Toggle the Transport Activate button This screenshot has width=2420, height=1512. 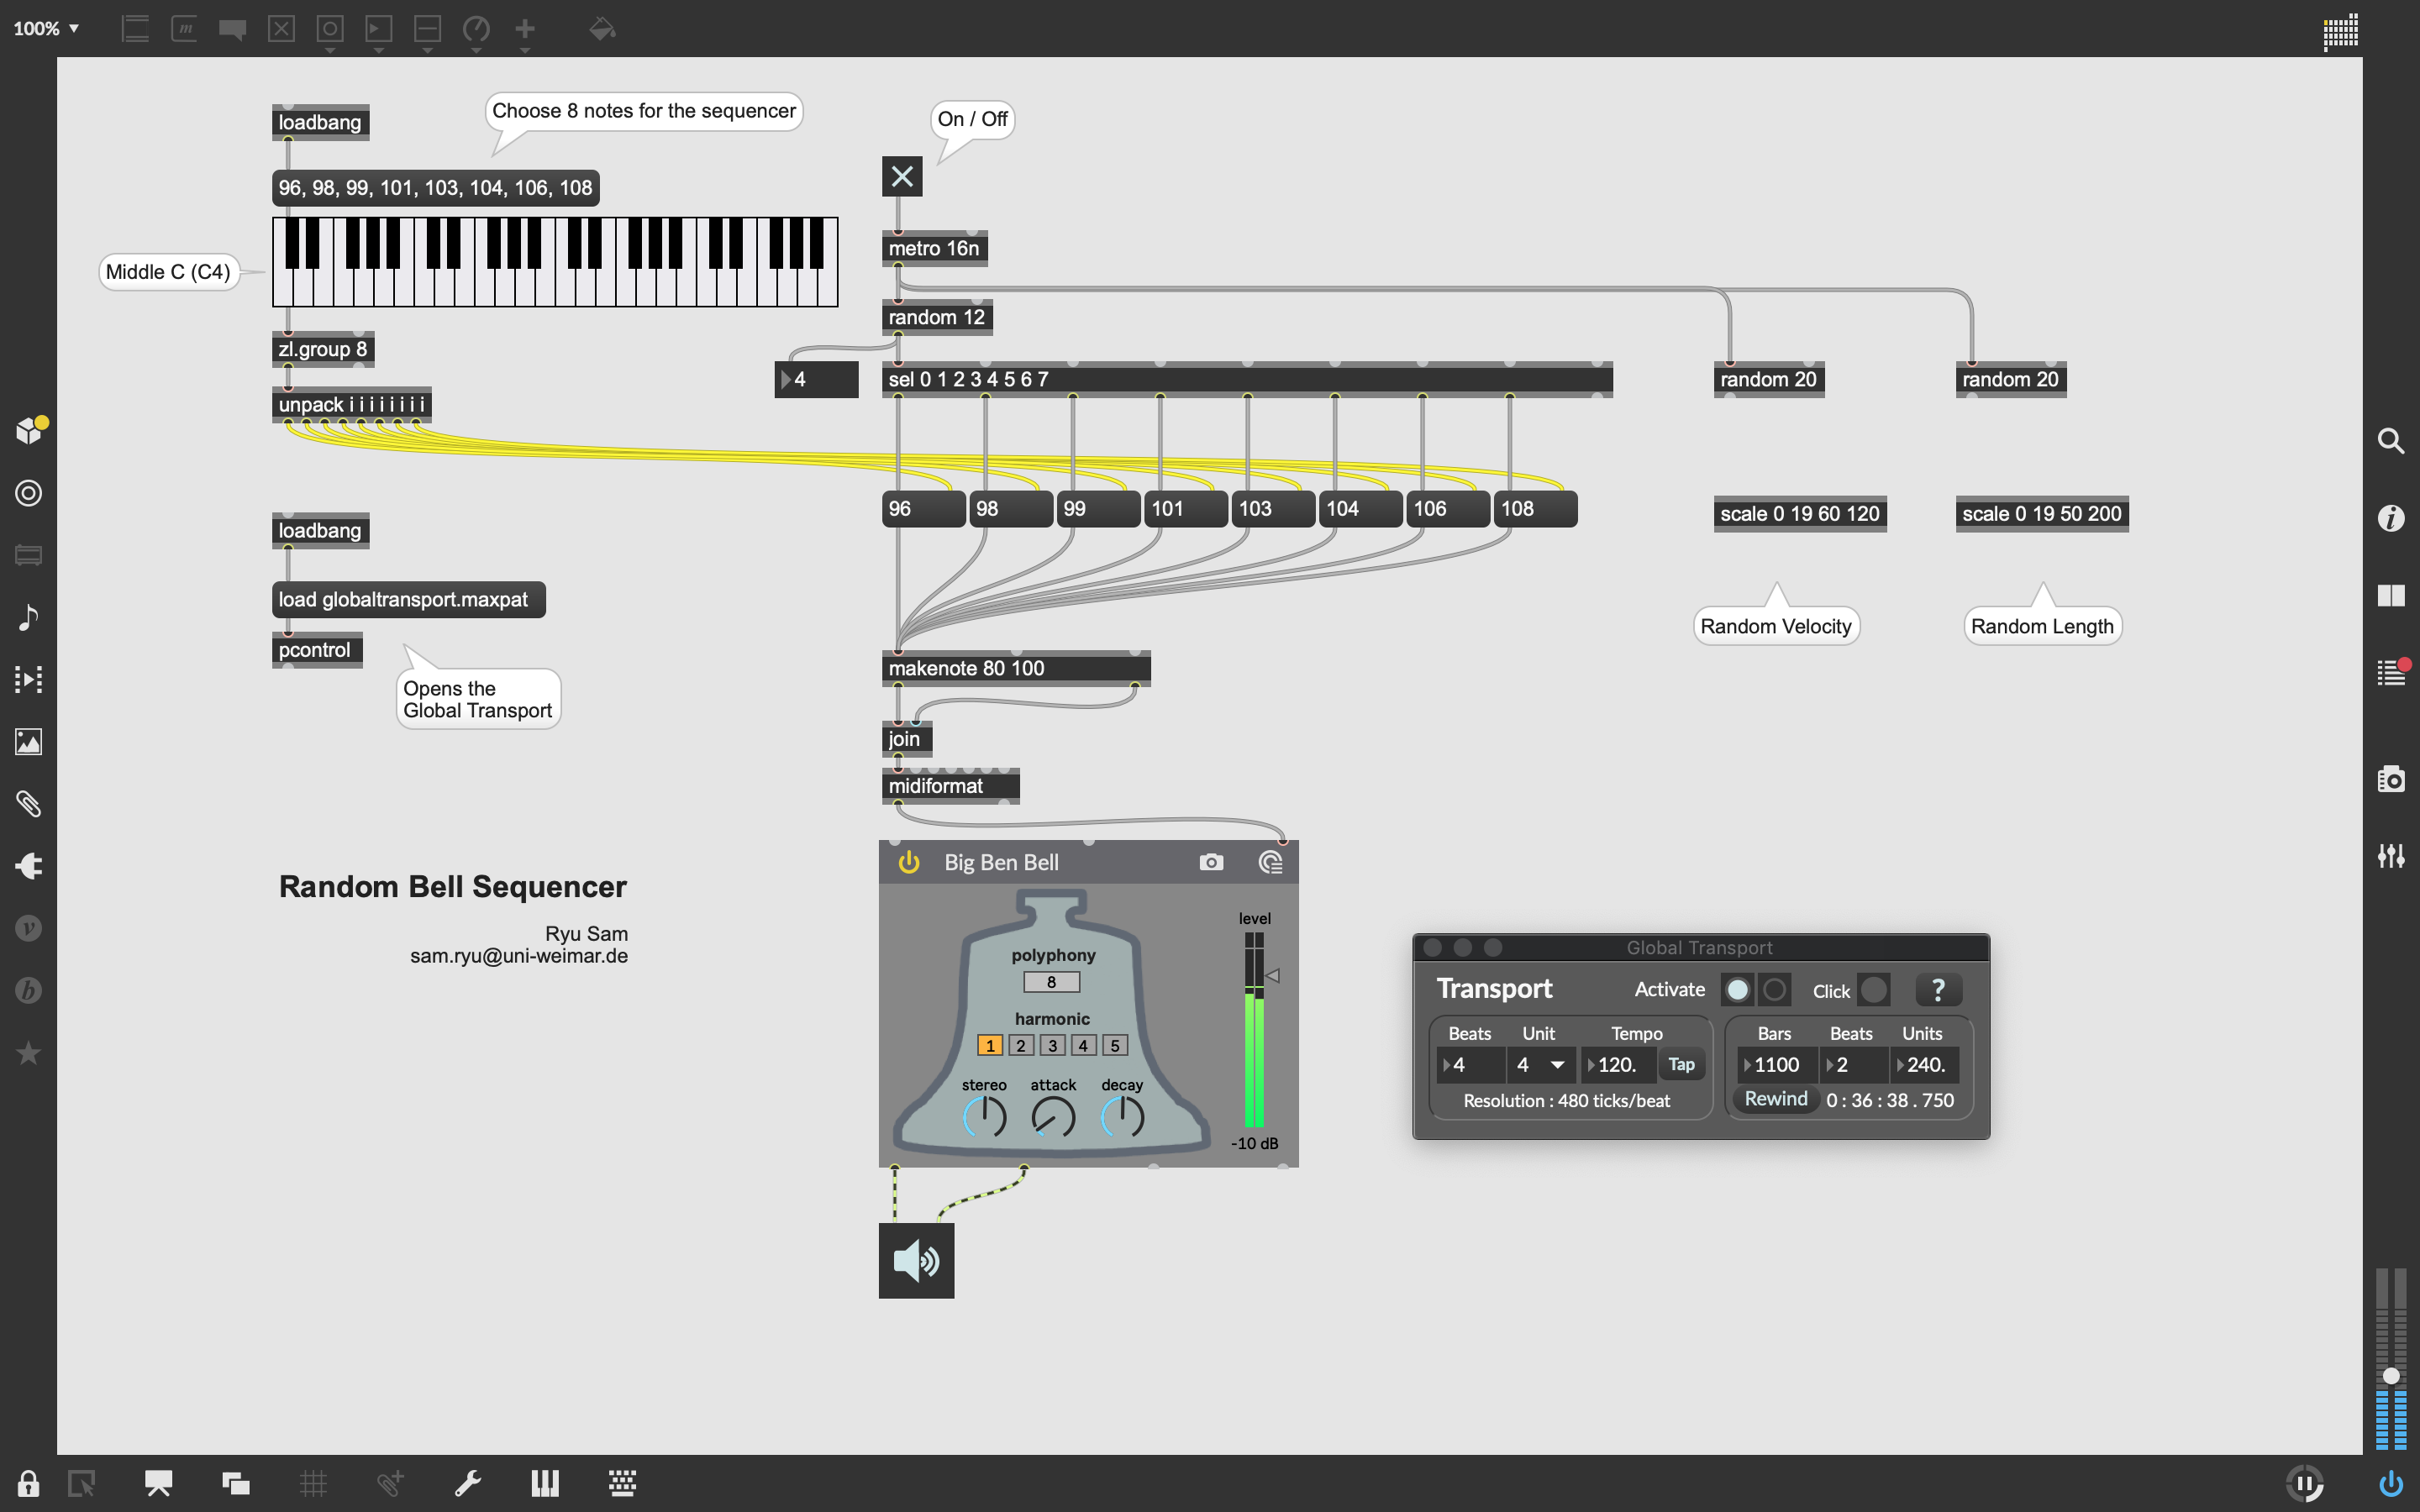coord(1738,990)
